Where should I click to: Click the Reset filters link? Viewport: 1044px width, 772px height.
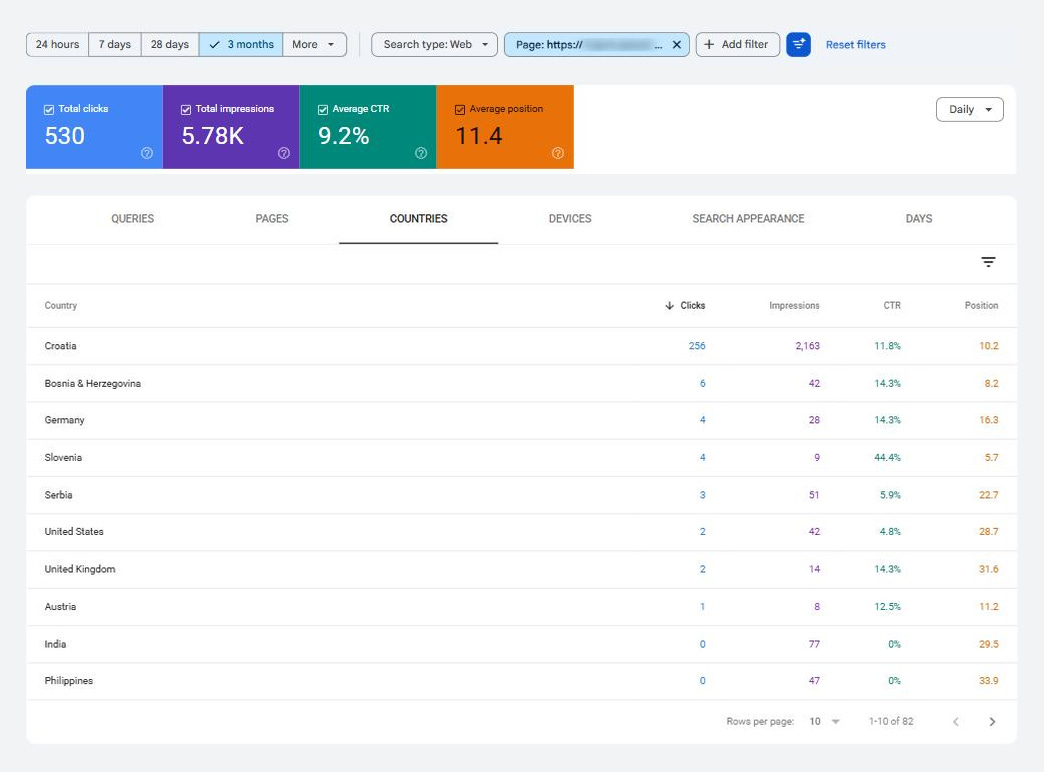coord(856,45)
